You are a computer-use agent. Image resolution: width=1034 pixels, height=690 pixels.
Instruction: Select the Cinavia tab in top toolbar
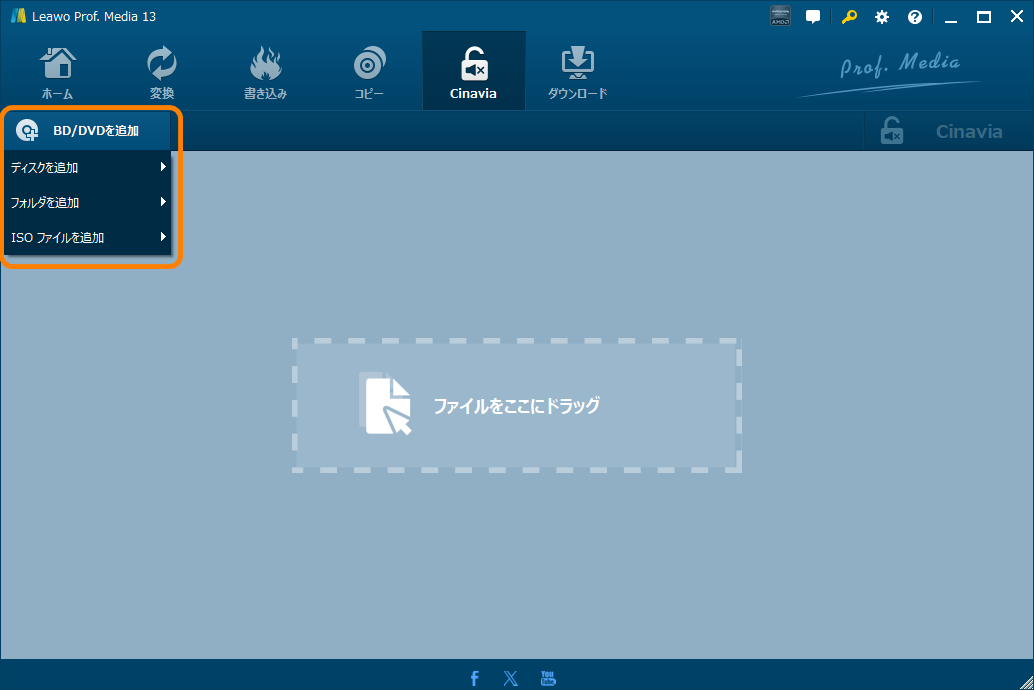coord(473,71)
